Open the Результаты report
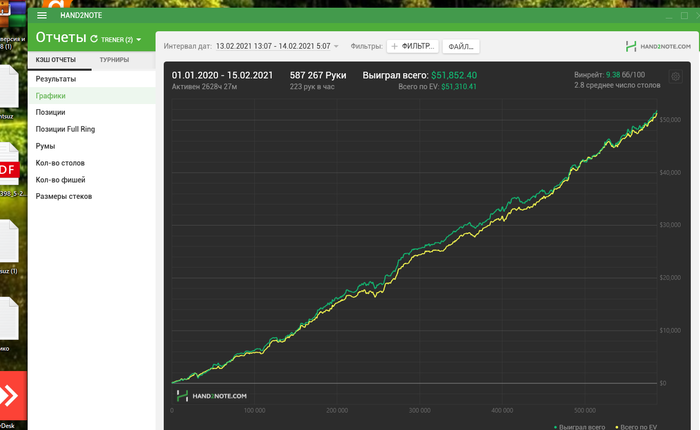 (92, 79)
